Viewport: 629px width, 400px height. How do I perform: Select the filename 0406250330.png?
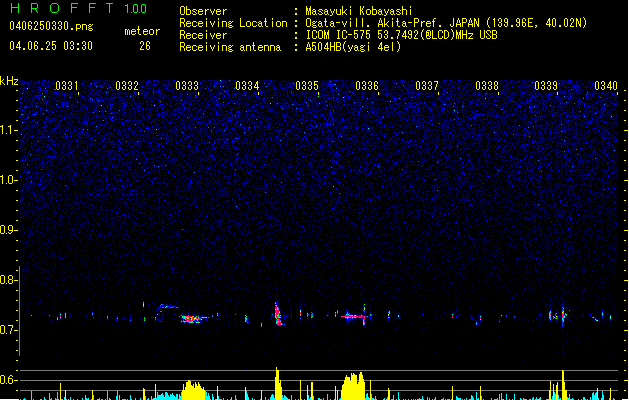(x=51, y=27)
